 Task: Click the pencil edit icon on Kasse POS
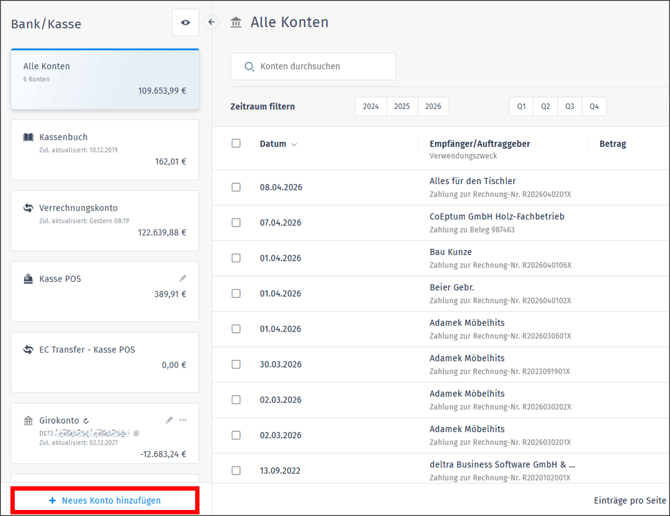pos(183,279)
